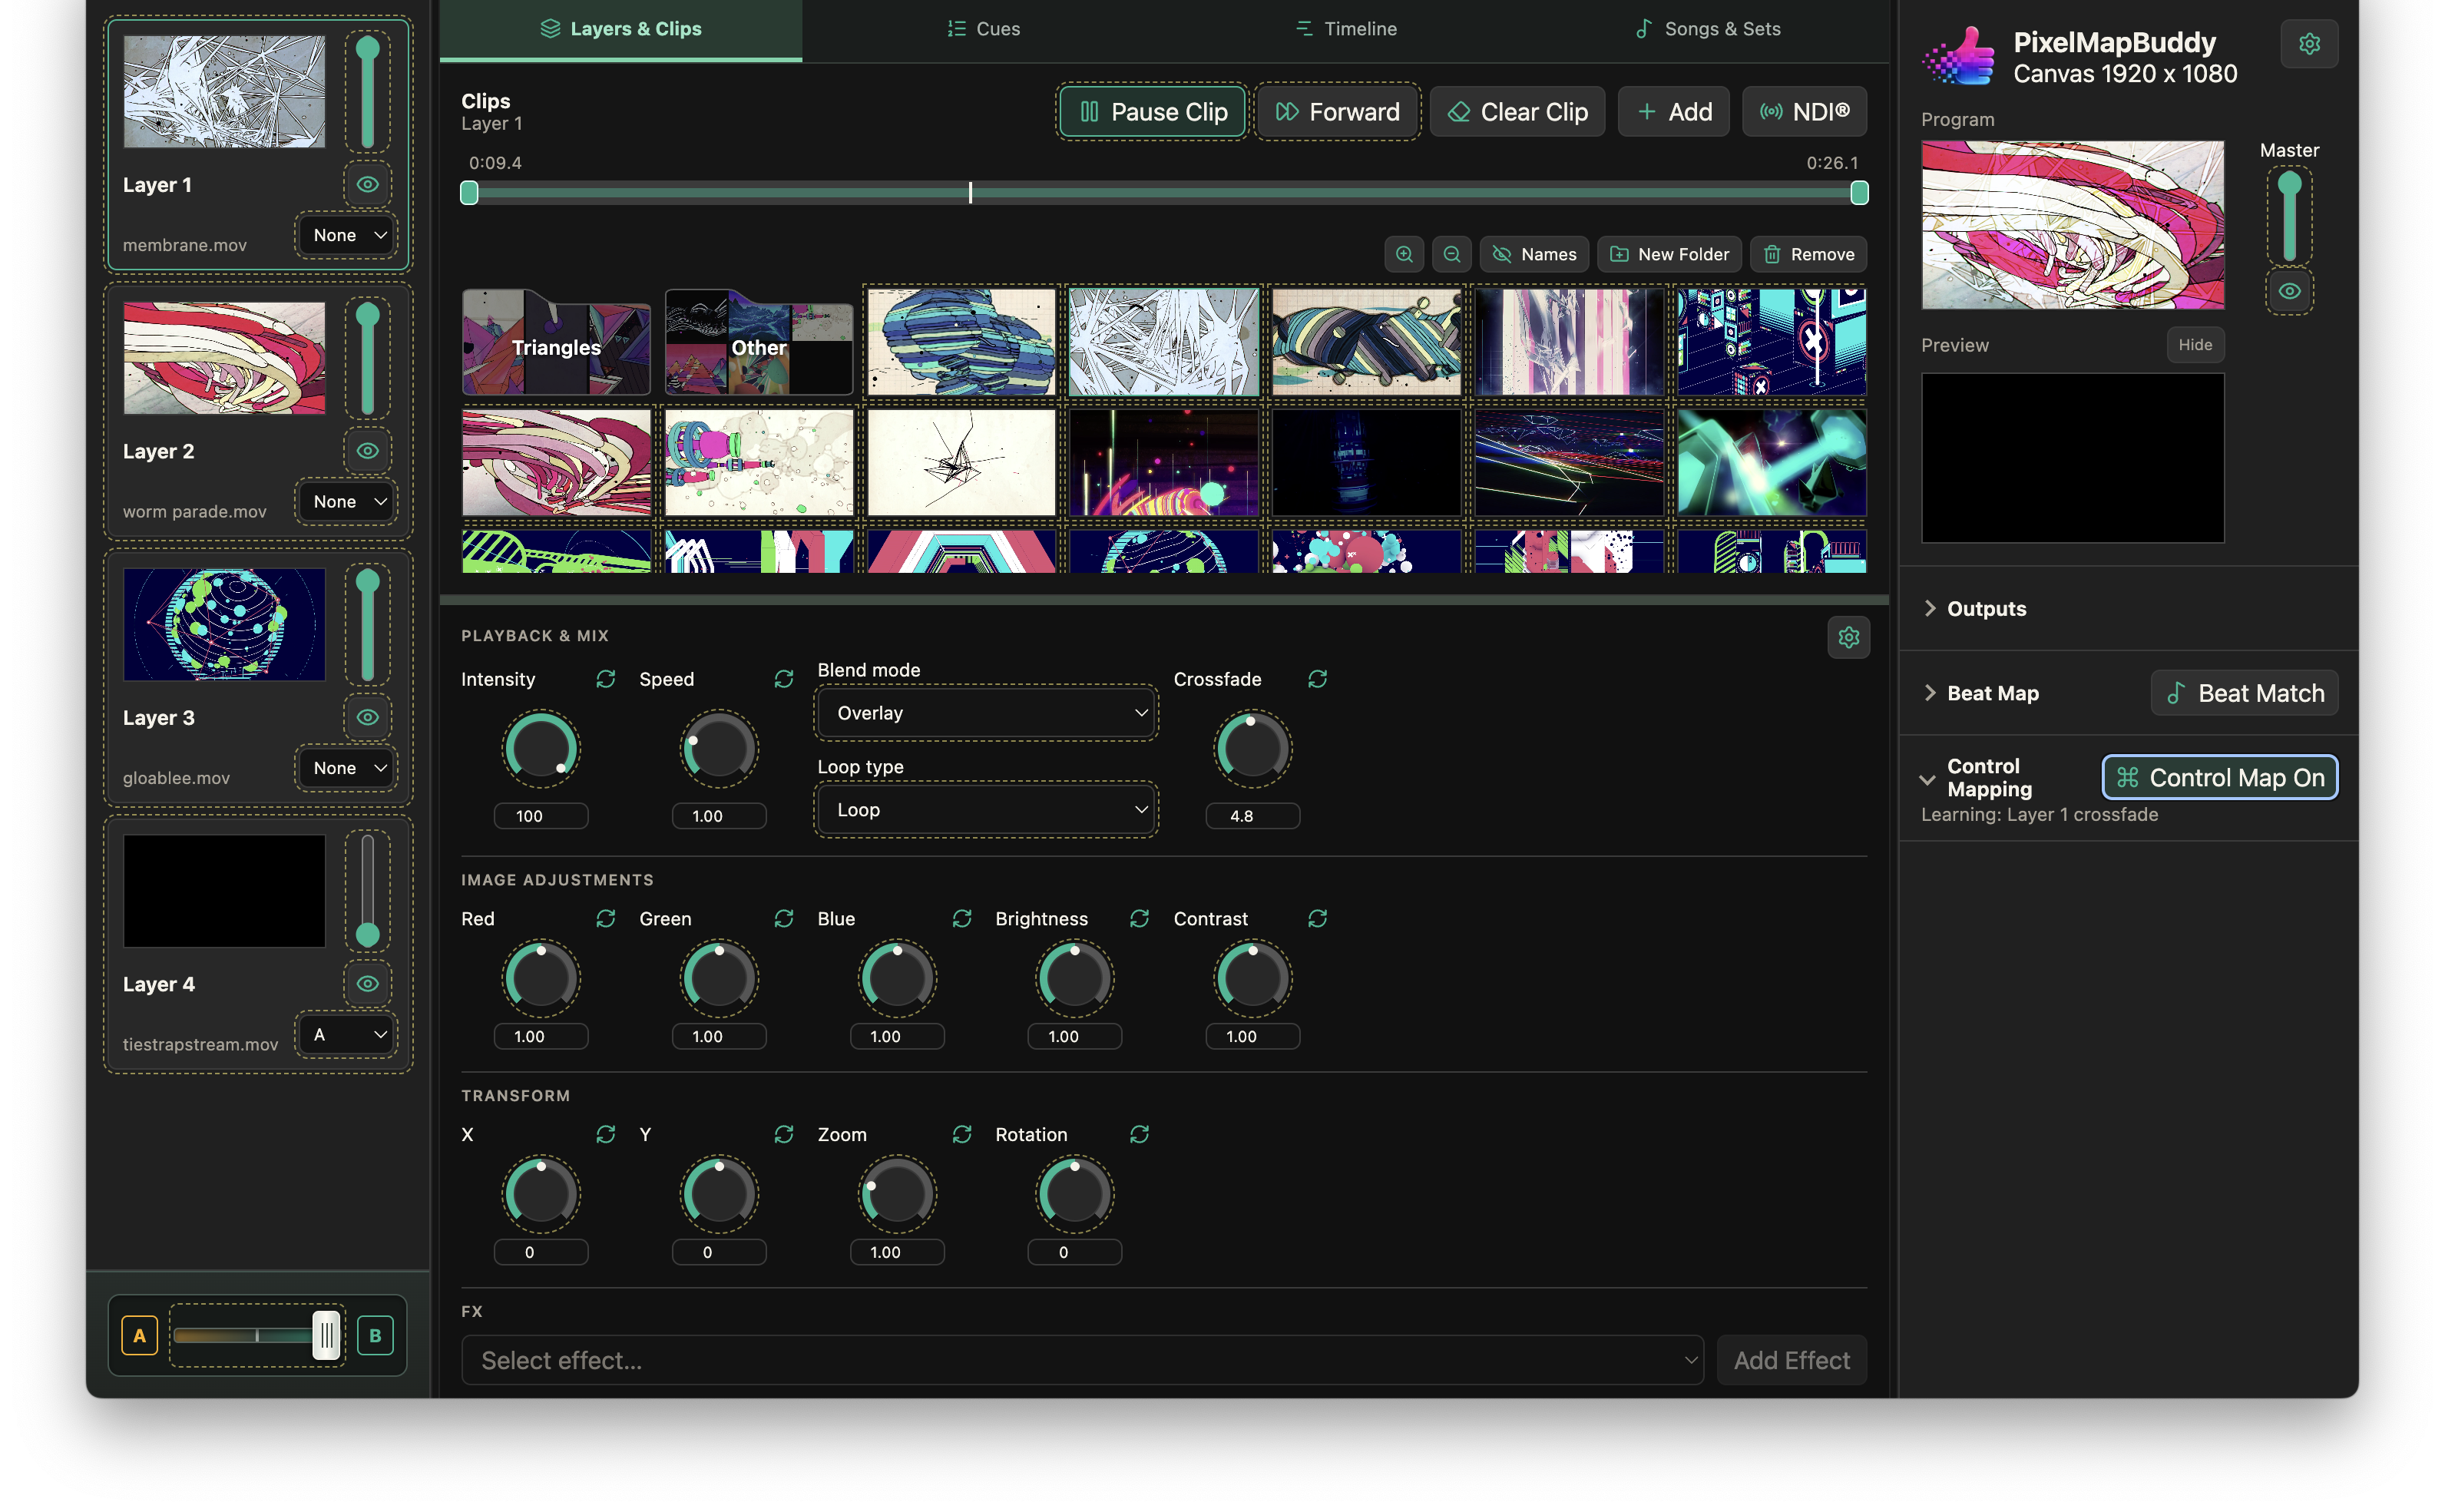This screenshot has width=2445, height=1512.
Task: Reset the Intensity knob with its refresh icon
Action: 605,679
